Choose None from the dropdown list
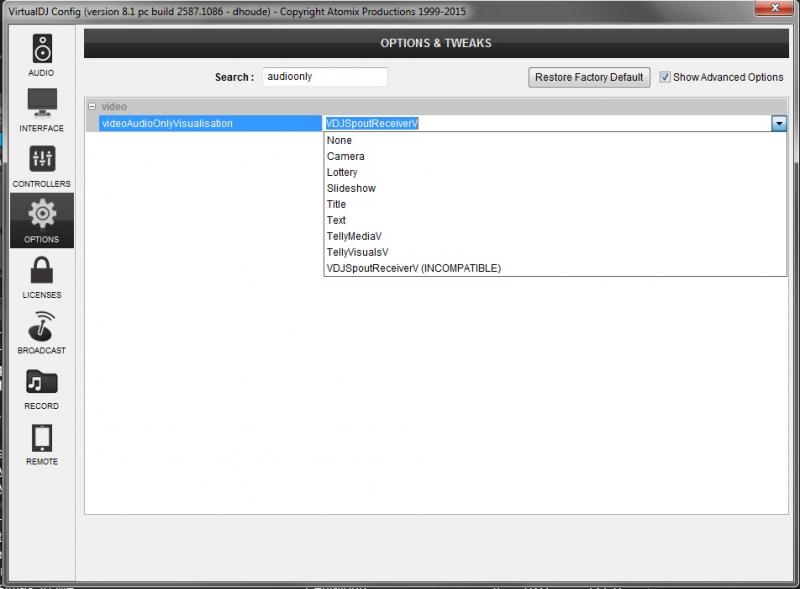The image size is (800, 589). coord(555,140)
